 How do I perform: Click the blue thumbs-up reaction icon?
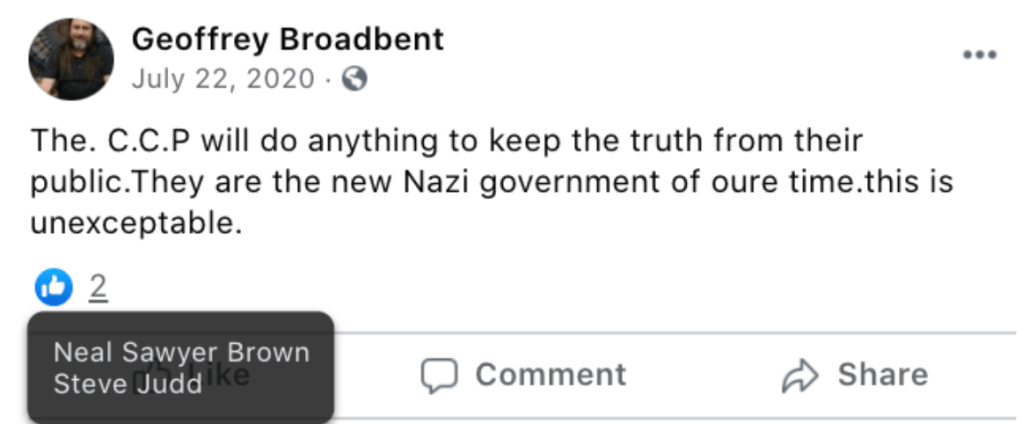click(53, 288)
